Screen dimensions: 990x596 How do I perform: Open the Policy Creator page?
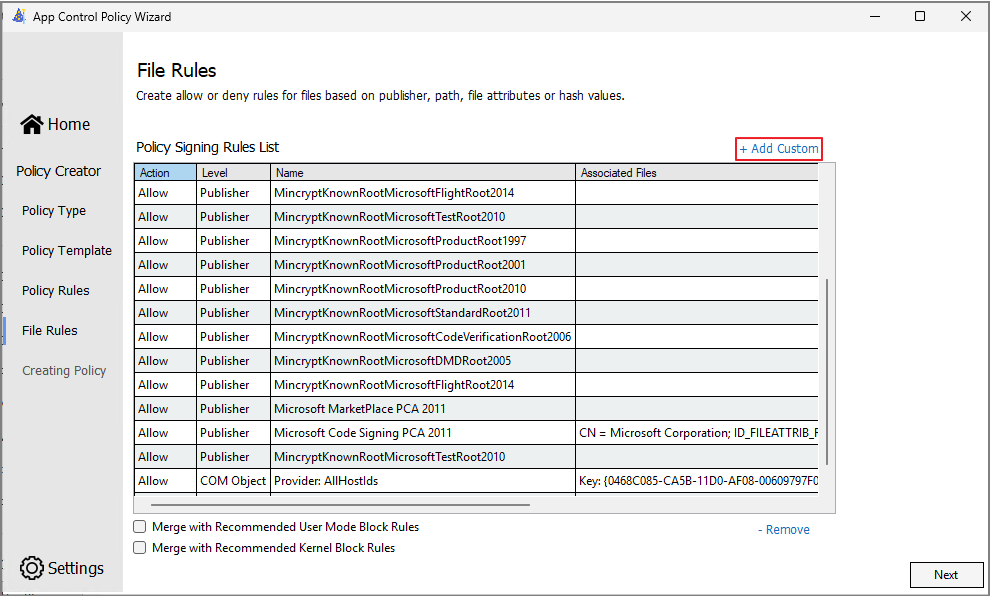click(x=58, y=171)
